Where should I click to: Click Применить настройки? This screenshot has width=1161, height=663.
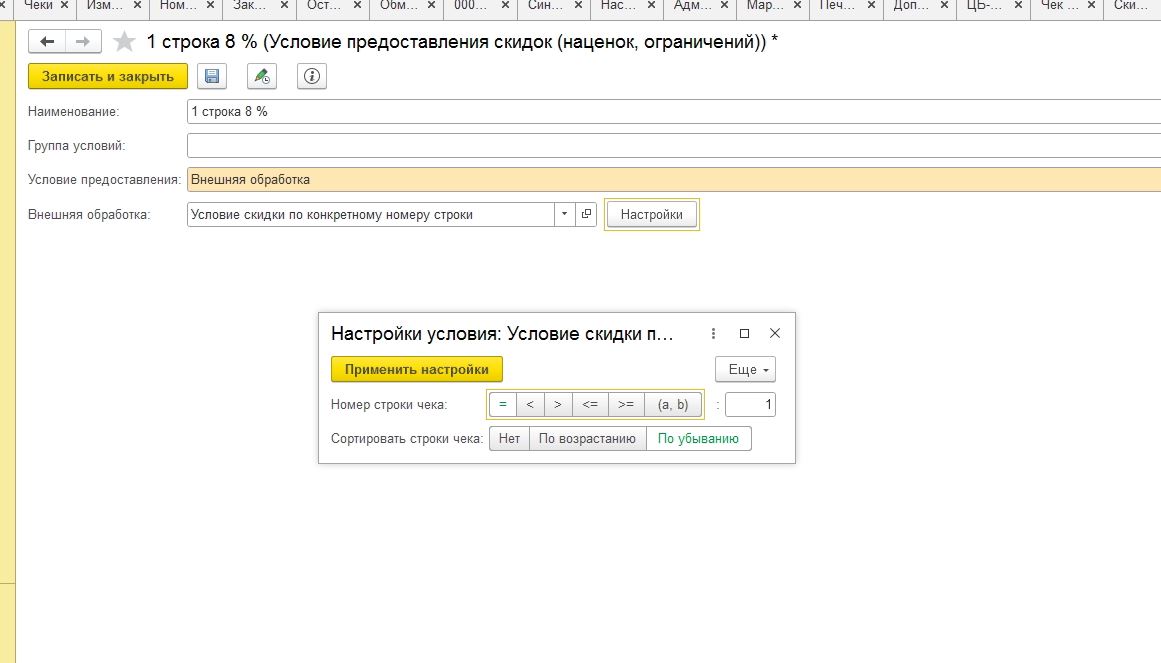coord(416,370)
